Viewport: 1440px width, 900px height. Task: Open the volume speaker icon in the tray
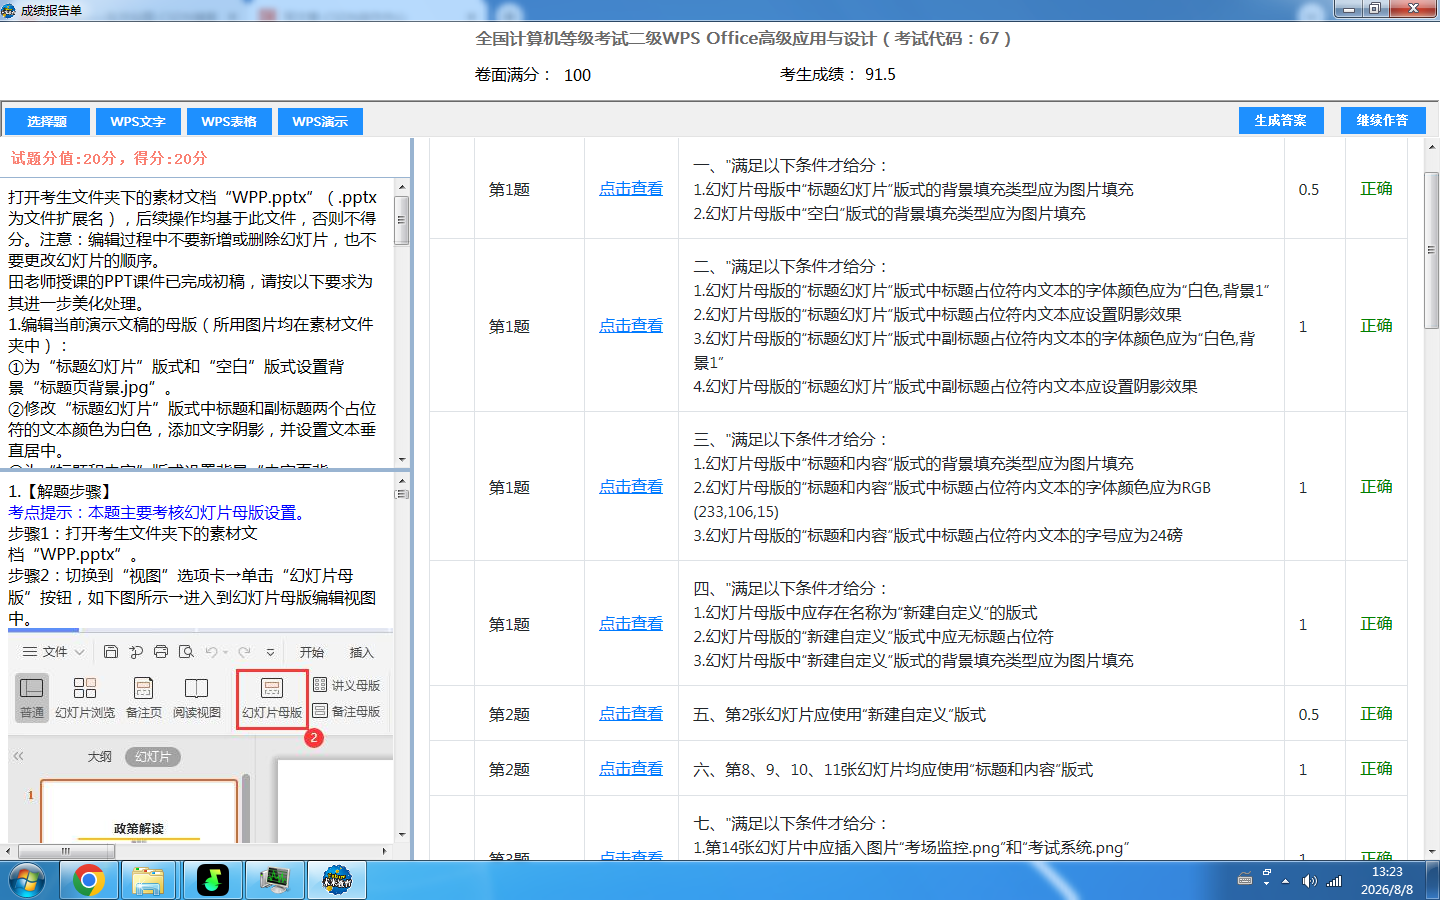pos(1309,881)
